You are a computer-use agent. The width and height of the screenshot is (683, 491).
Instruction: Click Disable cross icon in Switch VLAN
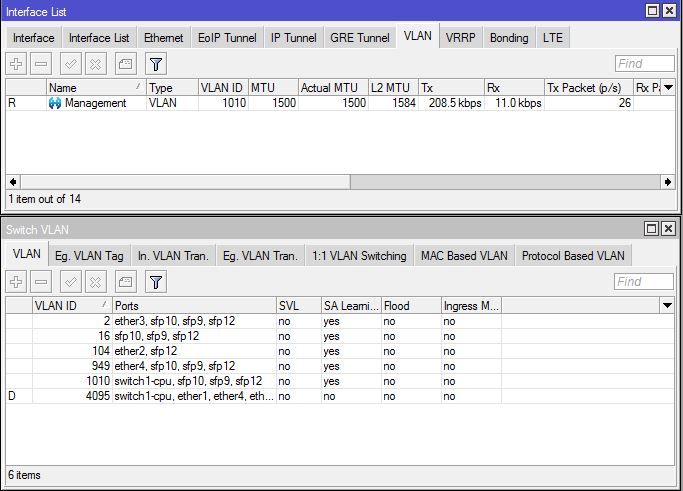(x=95, y=282)
